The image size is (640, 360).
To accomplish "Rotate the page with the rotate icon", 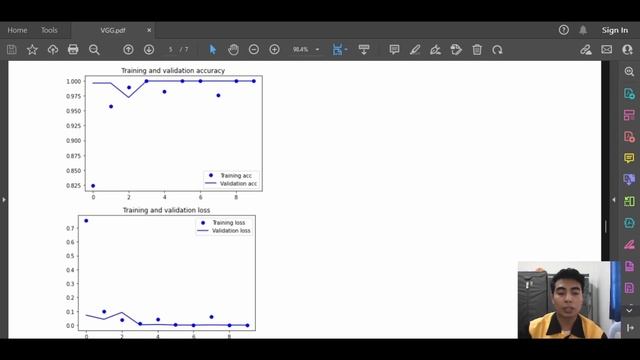I will (497, 50).
